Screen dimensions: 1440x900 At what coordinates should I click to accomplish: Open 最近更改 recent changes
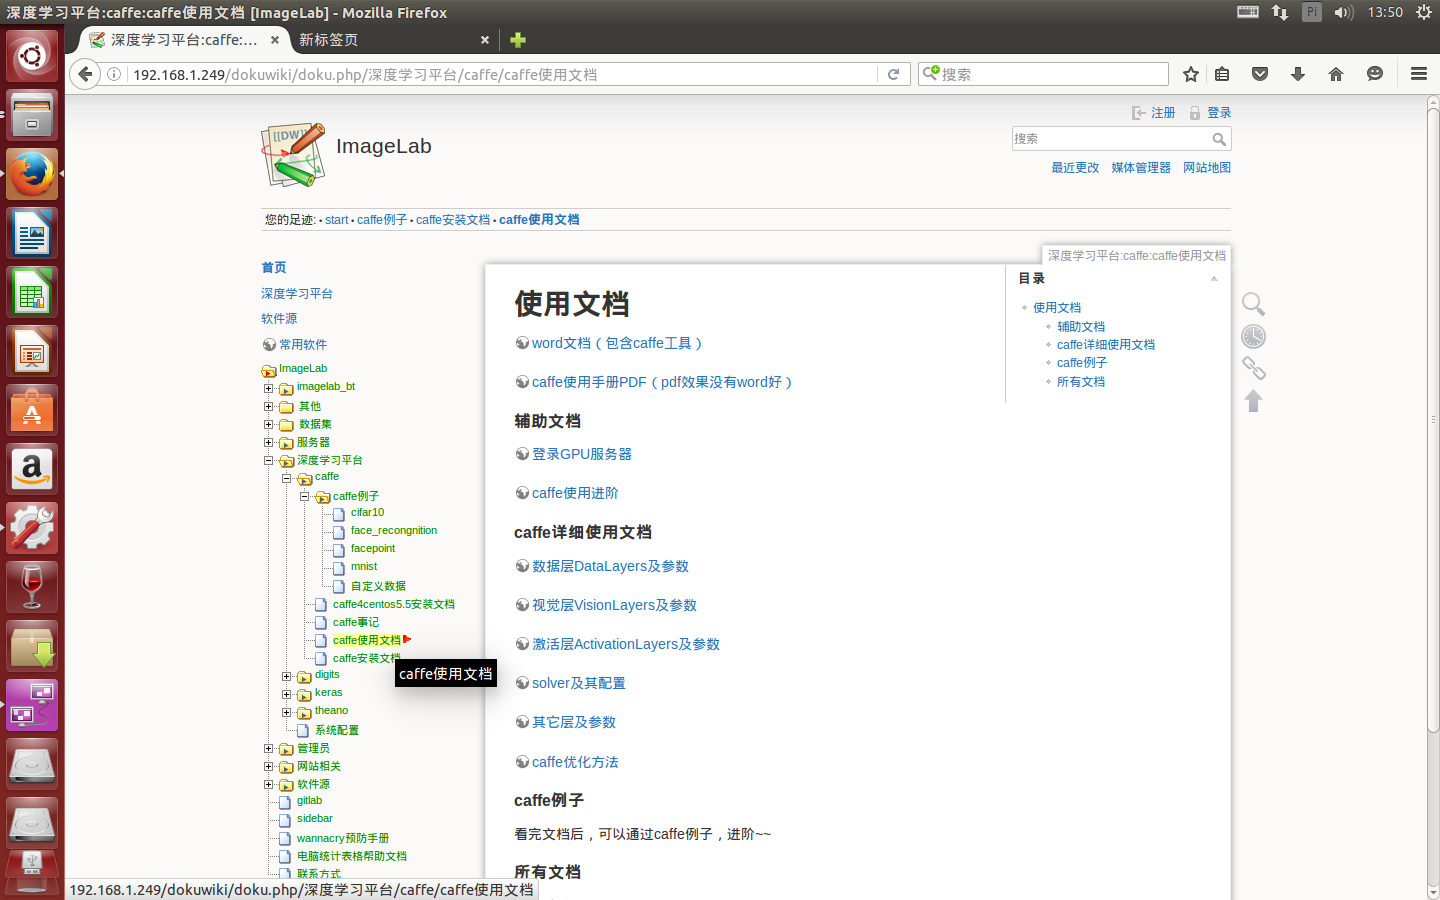1075,168
